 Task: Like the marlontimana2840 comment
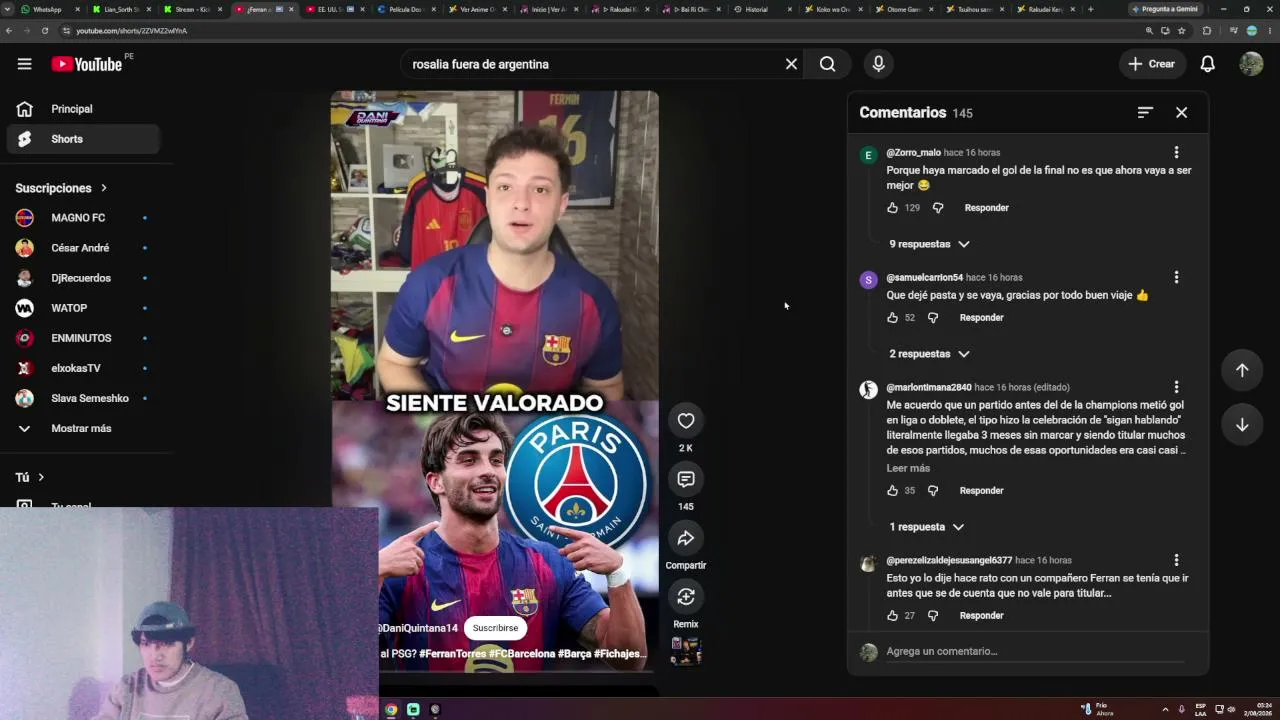892,491
